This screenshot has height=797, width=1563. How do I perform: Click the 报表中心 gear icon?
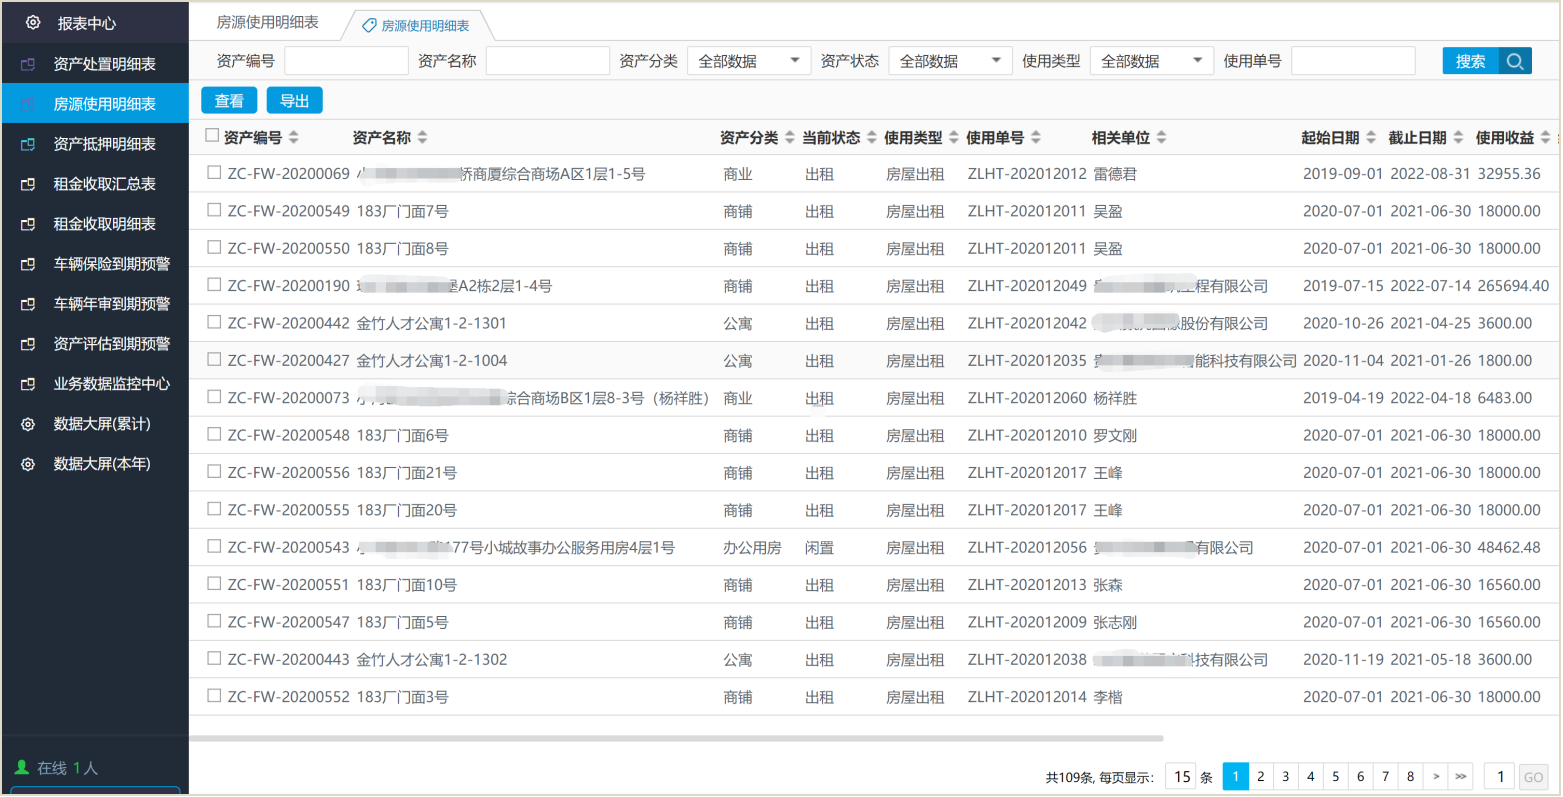(x=33, y=22)
